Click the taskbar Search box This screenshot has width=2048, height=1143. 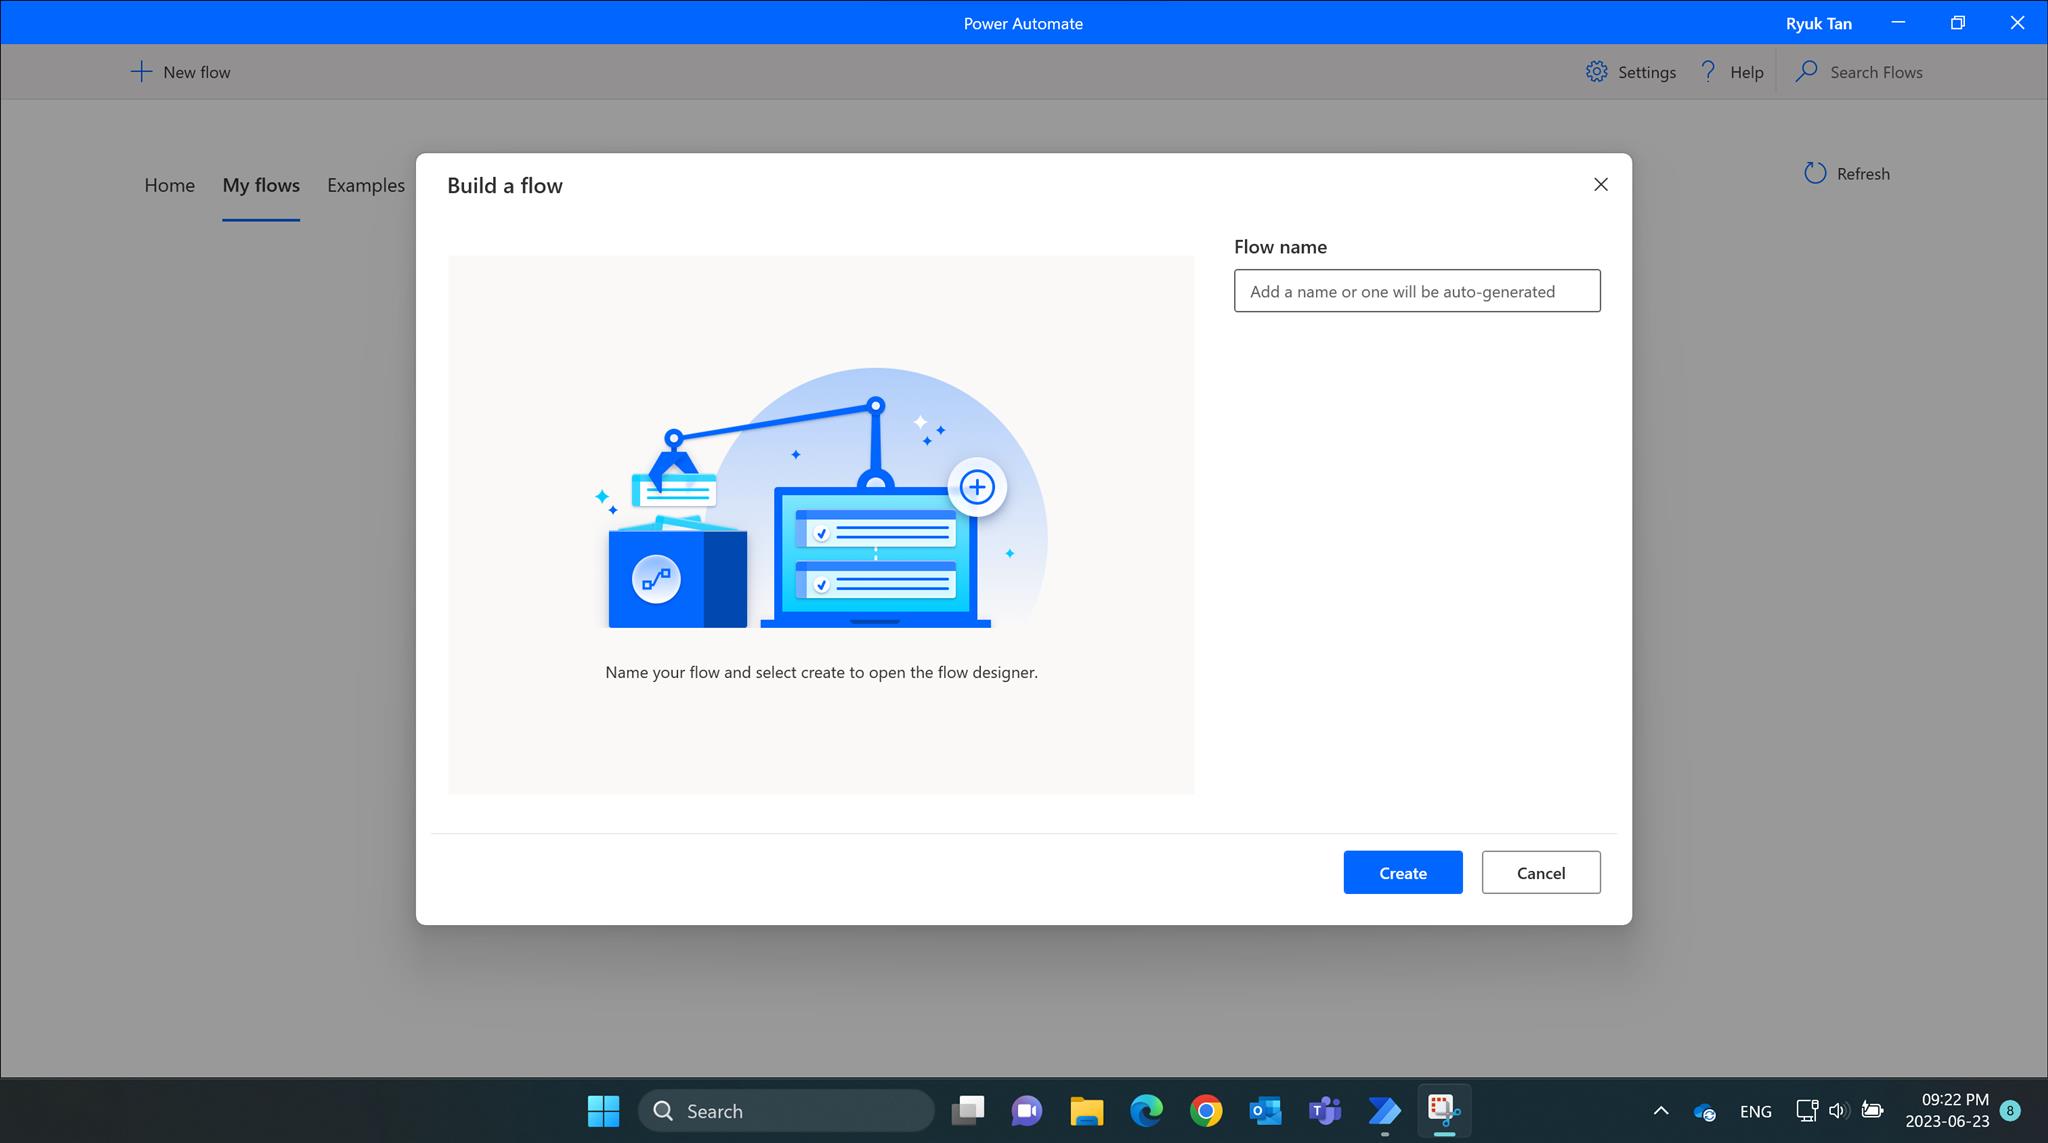point(786,1111)
